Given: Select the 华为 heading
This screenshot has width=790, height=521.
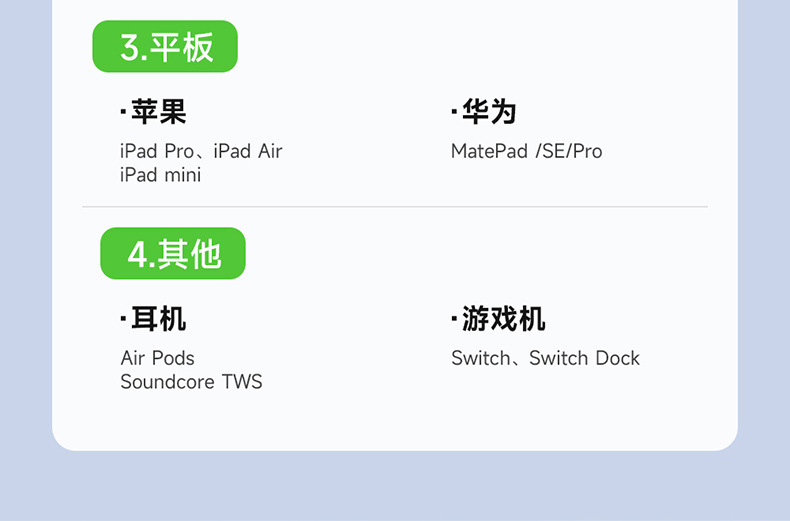Looking at the screenshot, I should pyautogui.click(x=489, y=112).
